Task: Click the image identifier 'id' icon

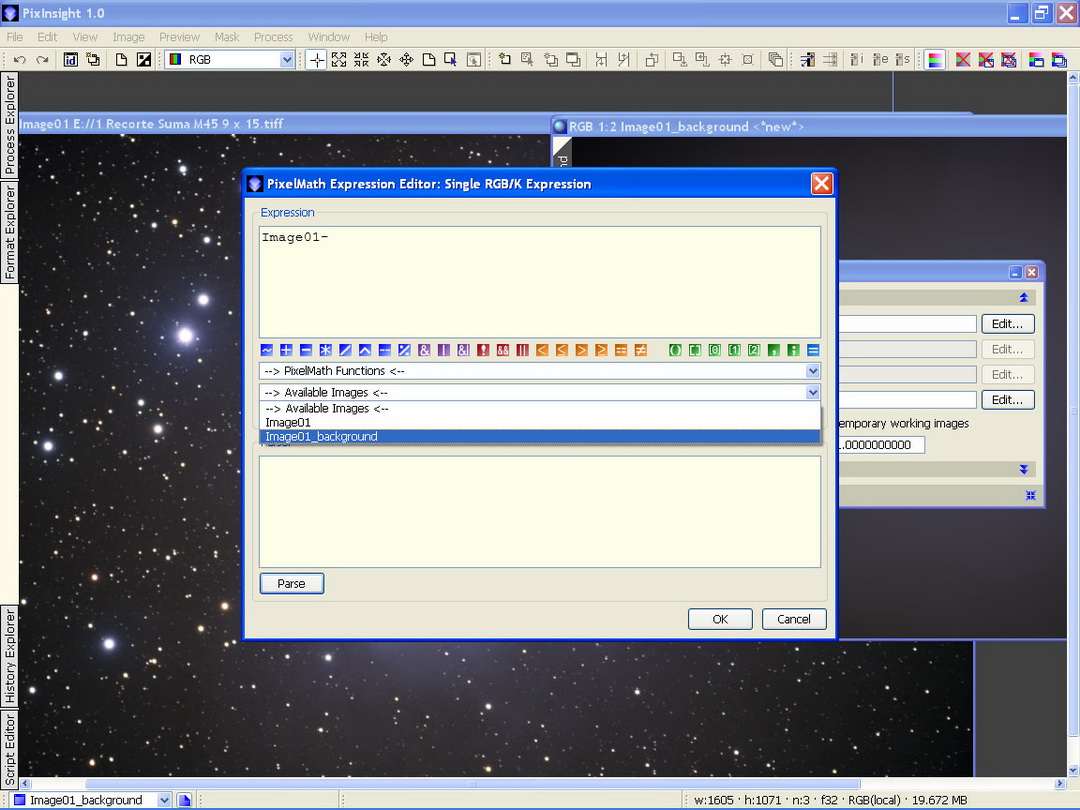Action: click(x=70, y=60)
